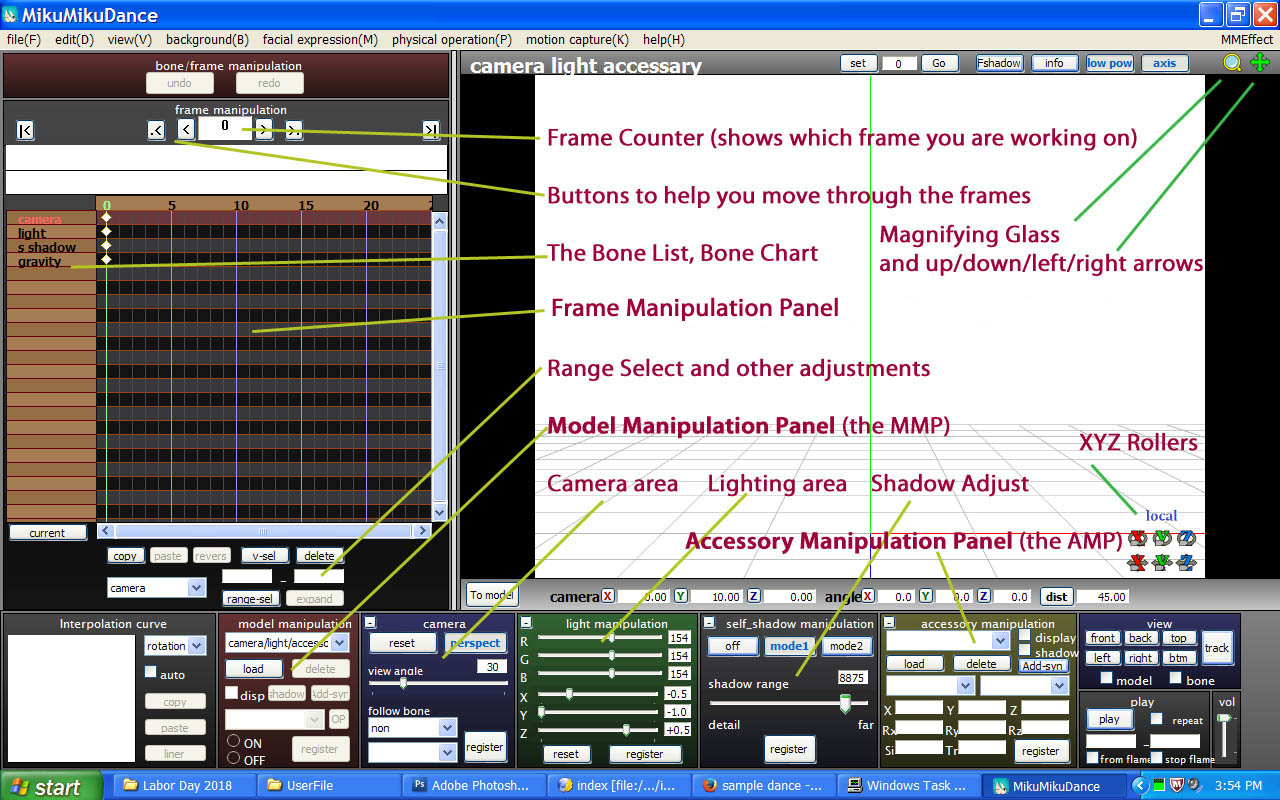1280x800 pixels.
Task: Open the accessory selection dropdown
Action: [x=948, y=640]
